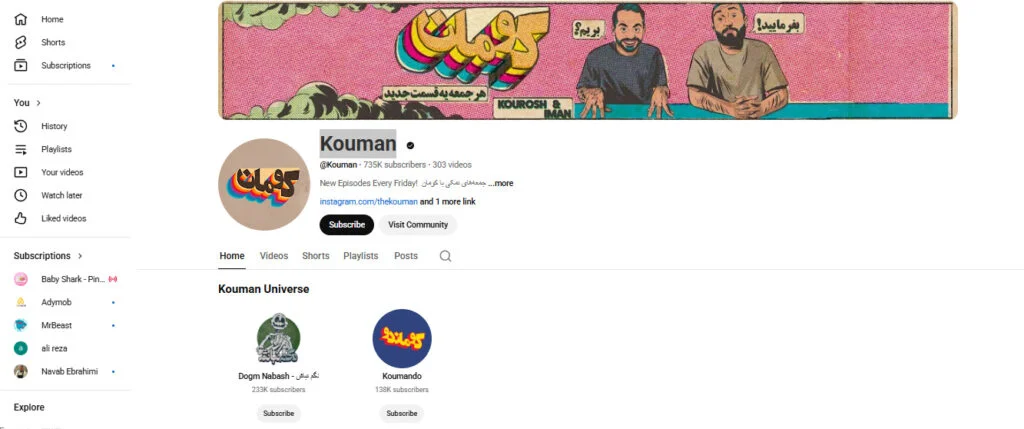Open the History clock icon
Image resolution: width=1024 pixels, height=429 pixels.
[21, 126]
